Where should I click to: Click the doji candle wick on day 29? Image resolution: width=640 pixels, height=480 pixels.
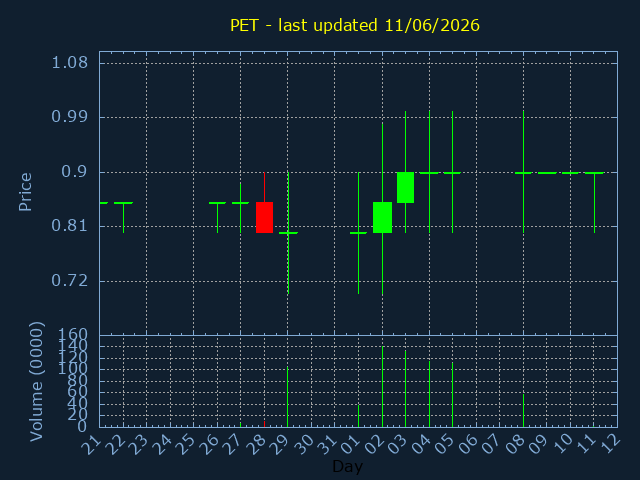[288, 233]
